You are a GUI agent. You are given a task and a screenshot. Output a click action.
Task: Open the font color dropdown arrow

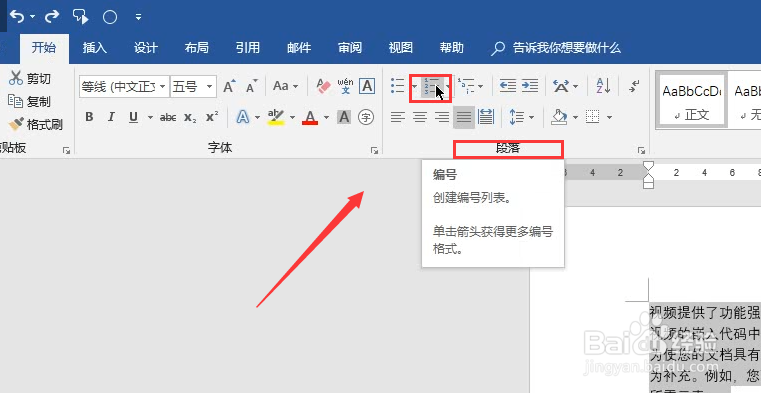coord(326,117)
